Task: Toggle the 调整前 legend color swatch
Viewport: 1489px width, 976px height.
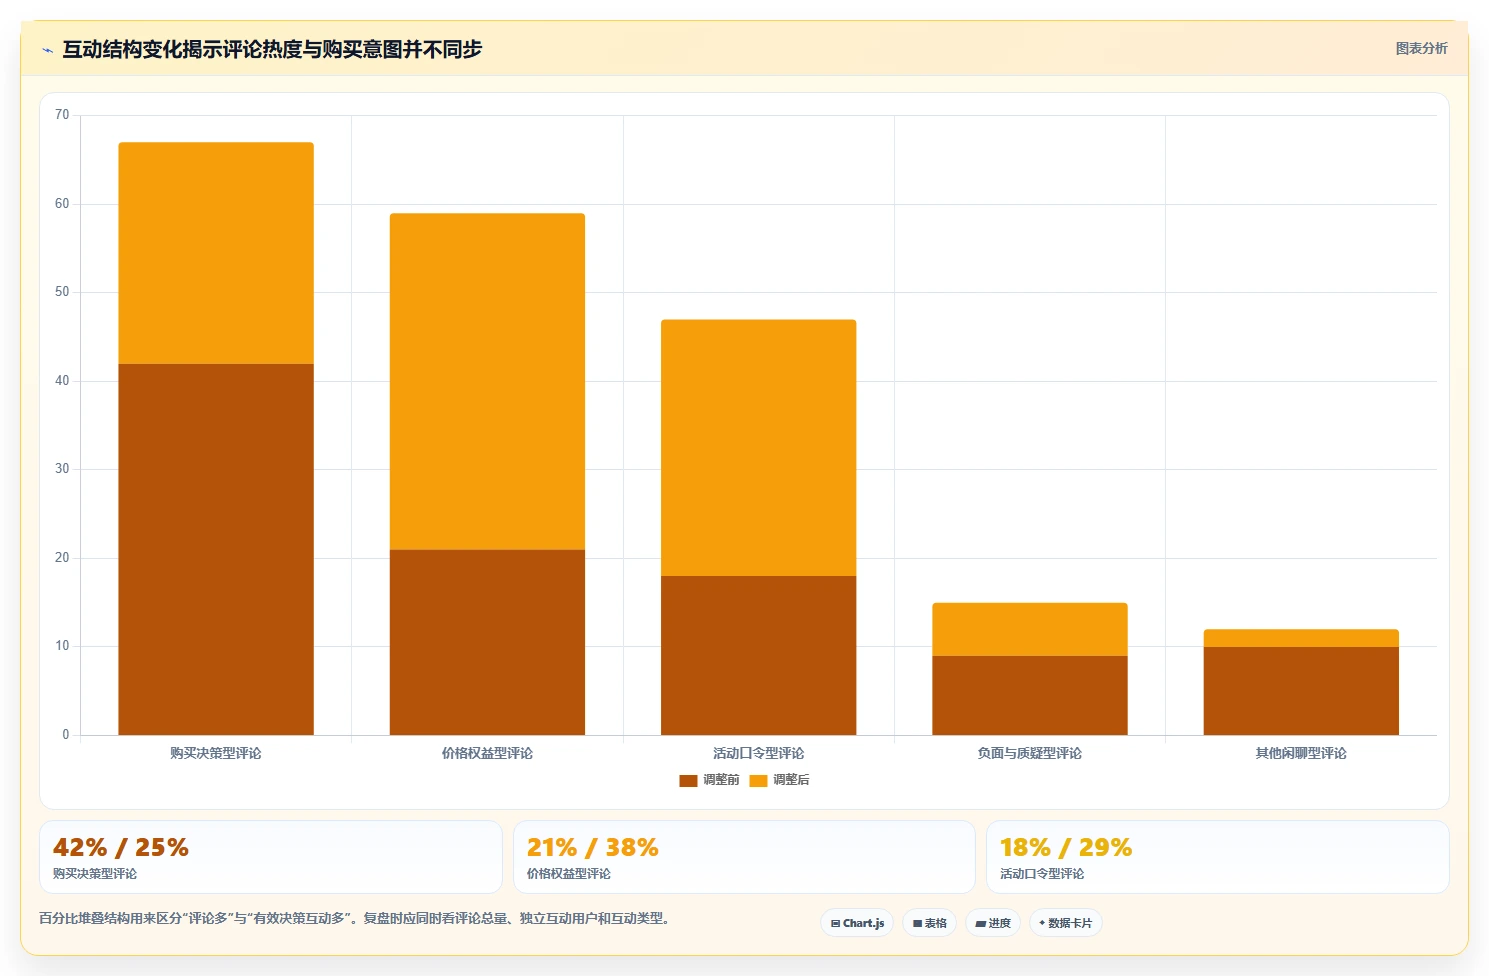Action: [x=688, y=780]
